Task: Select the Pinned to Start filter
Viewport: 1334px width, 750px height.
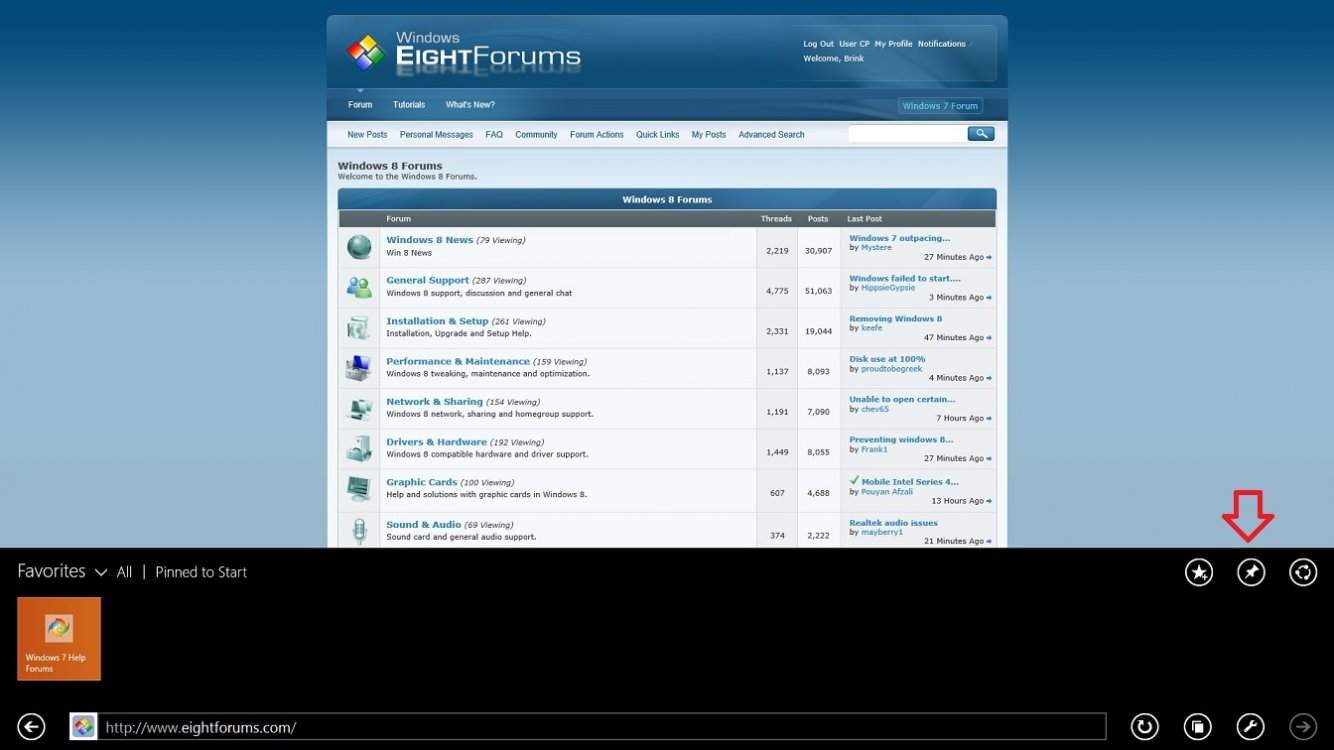Action: (x=201, y=572)
